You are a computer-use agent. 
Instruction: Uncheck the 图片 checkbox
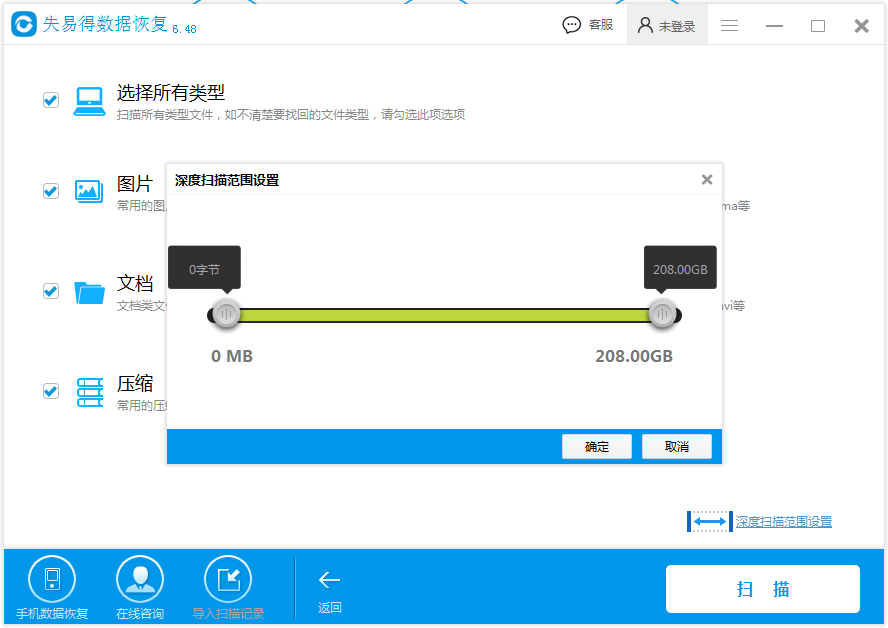pyautogui.click(x=51, y=191)
